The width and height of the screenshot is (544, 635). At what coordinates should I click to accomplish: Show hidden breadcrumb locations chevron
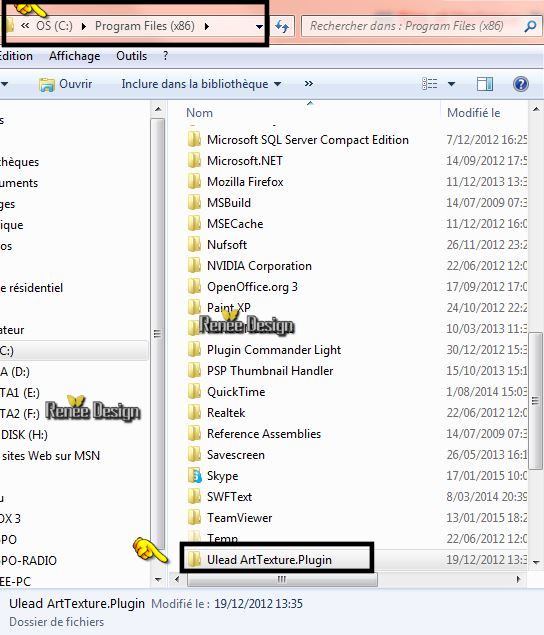(x=25, y=26)
